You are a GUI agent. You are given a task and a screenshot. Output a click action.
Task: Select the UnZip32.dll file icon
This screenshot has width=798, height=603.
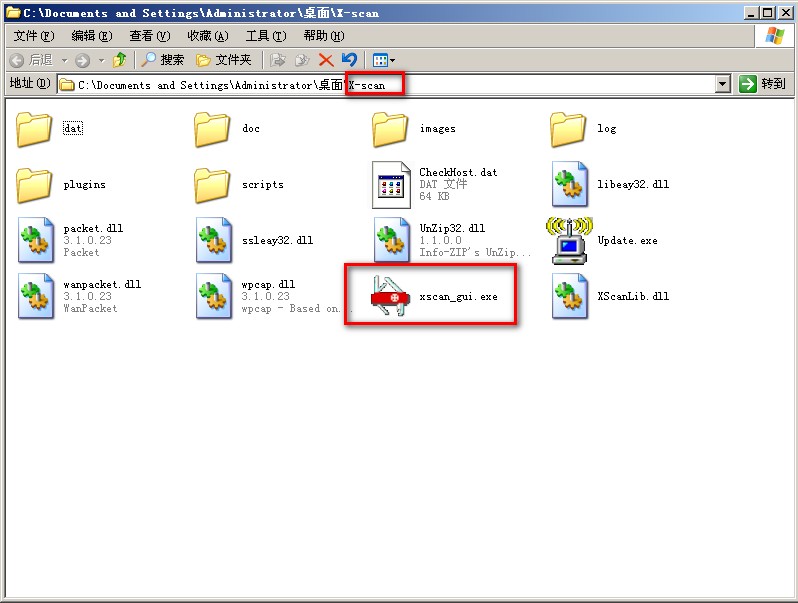[x=392, y=240]
